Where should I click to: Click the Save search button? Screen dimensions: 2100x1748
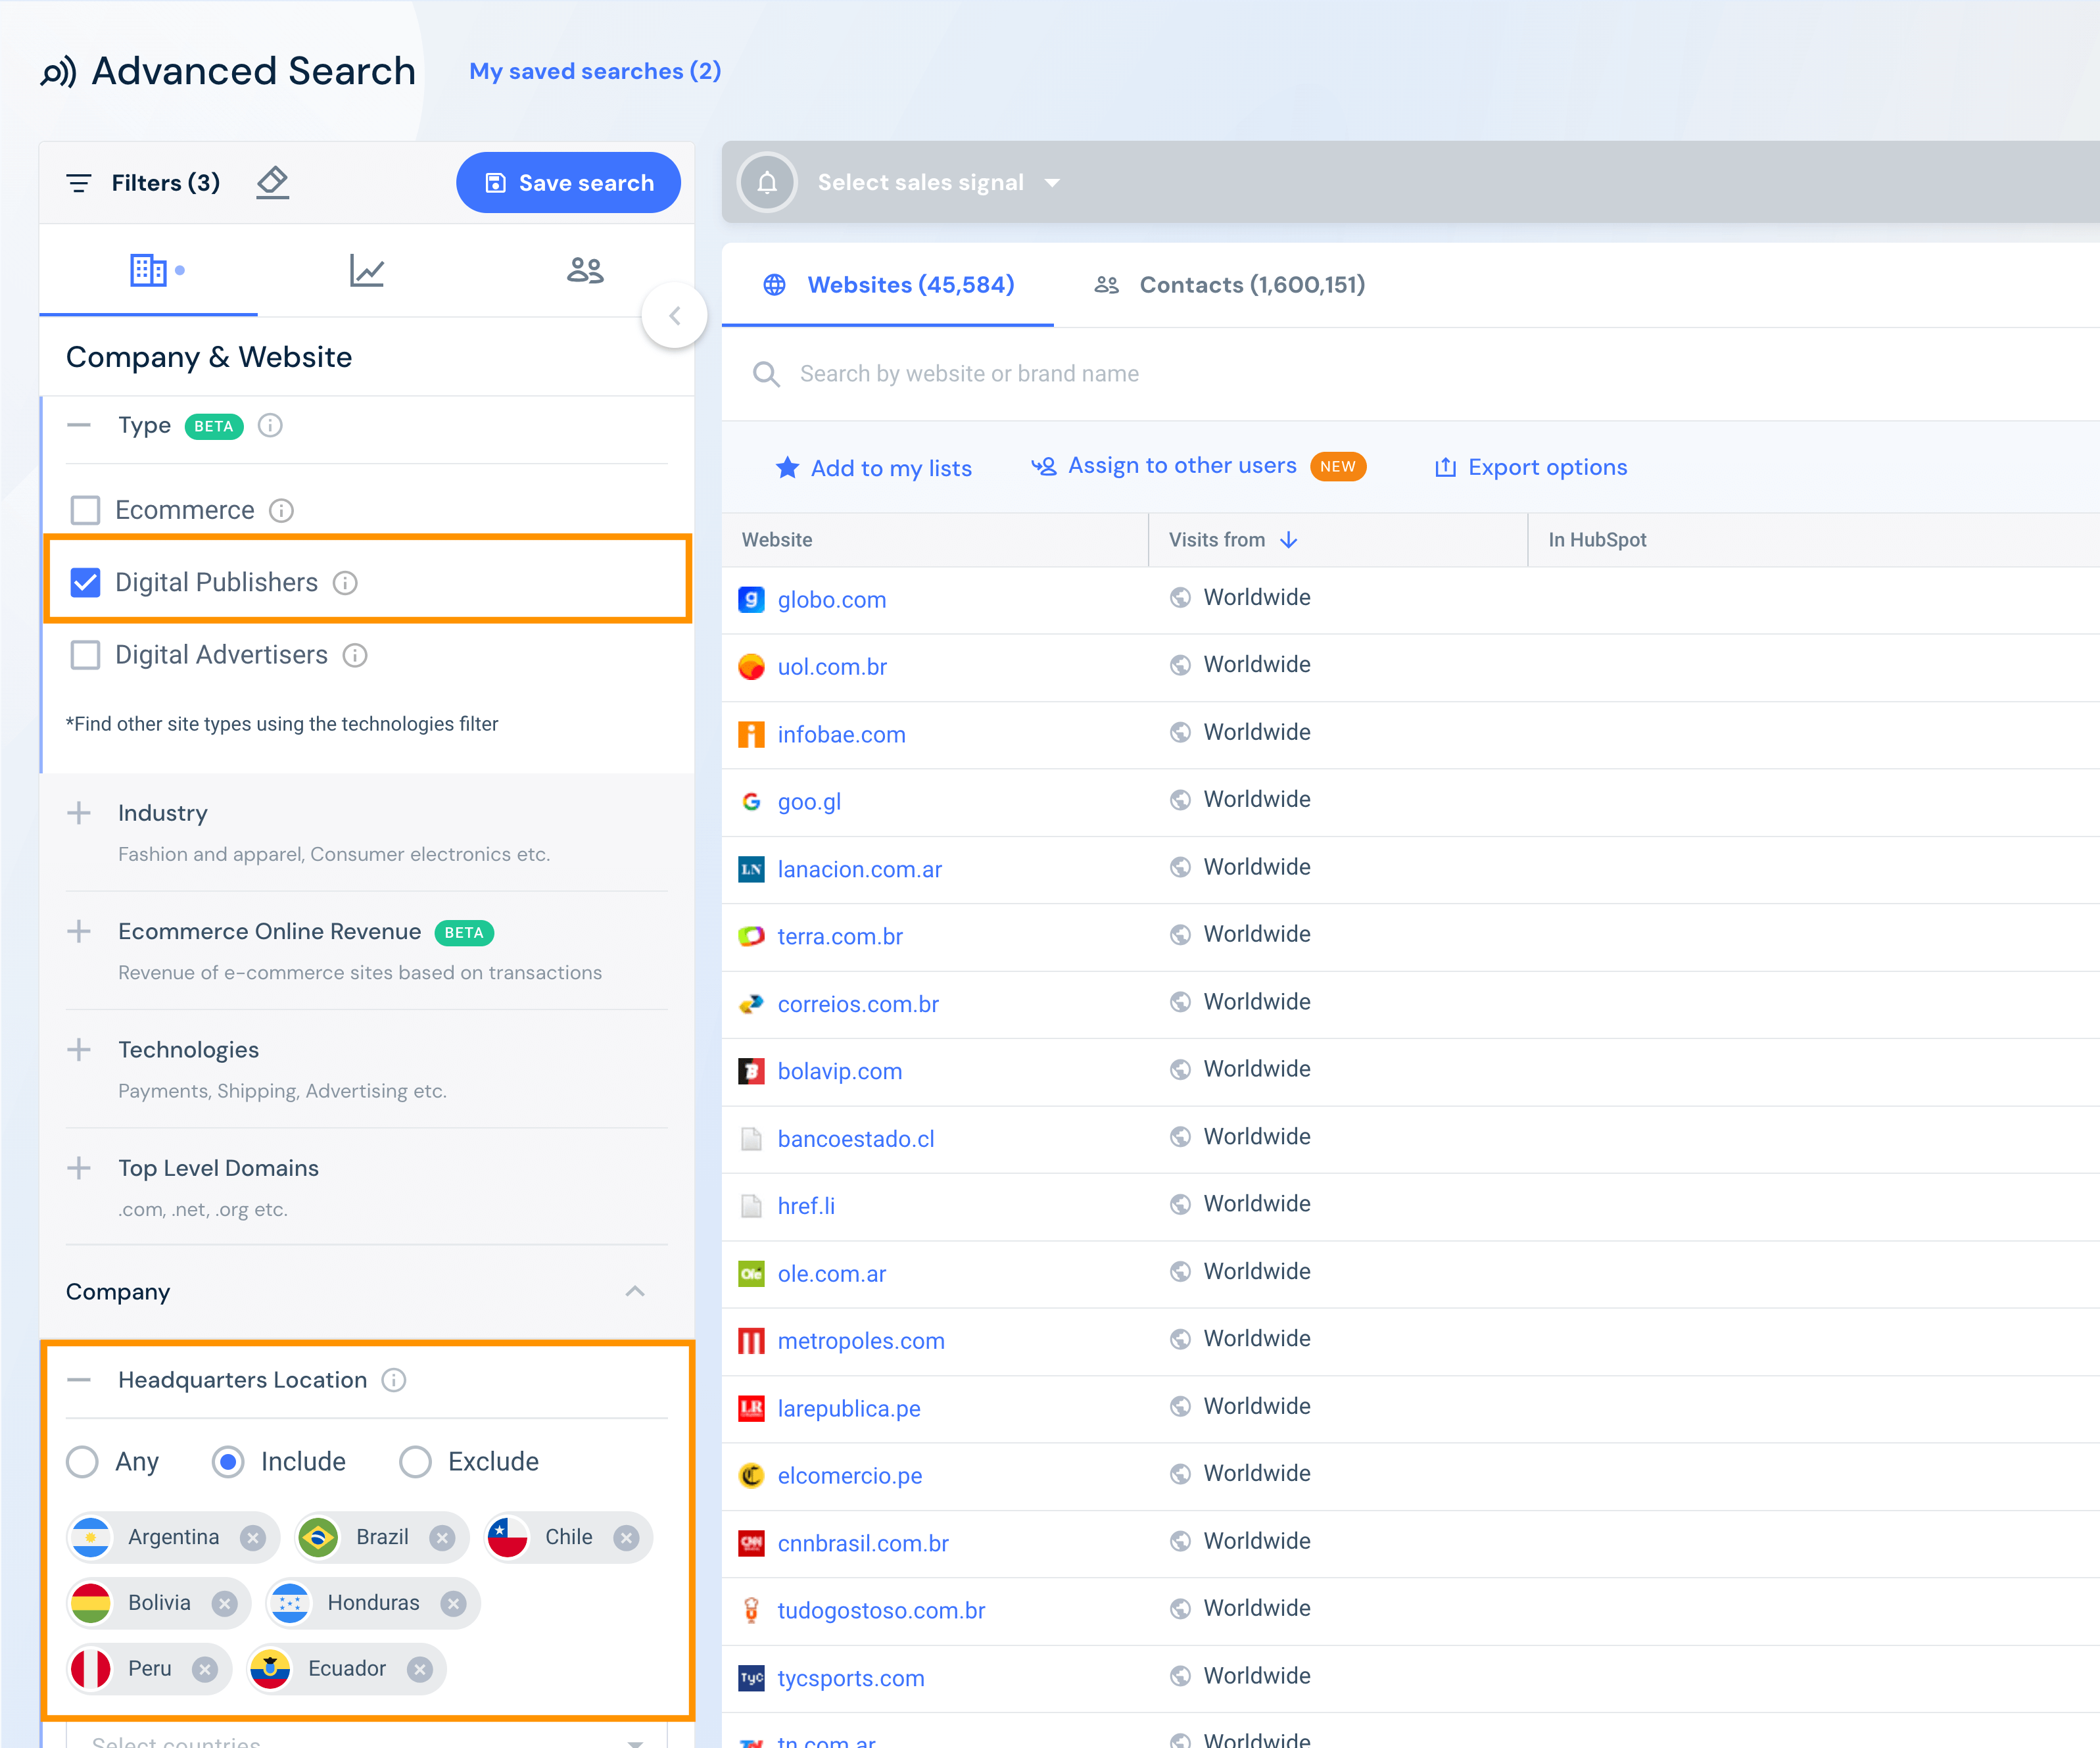568,183
